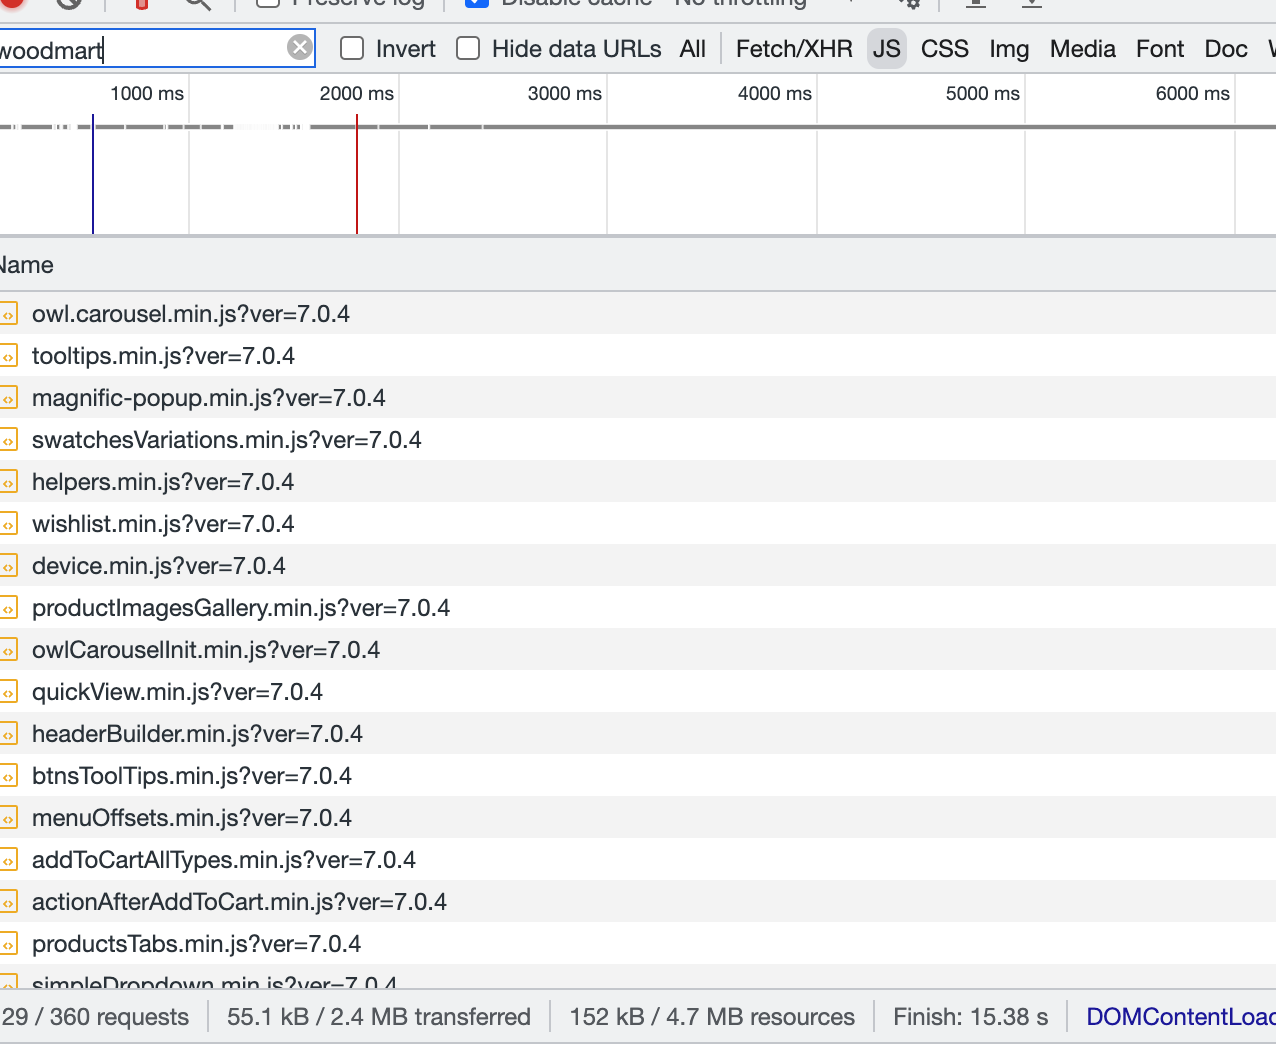
Task: Tick the Hide data URLs checkbox
Action: (468, 48)
